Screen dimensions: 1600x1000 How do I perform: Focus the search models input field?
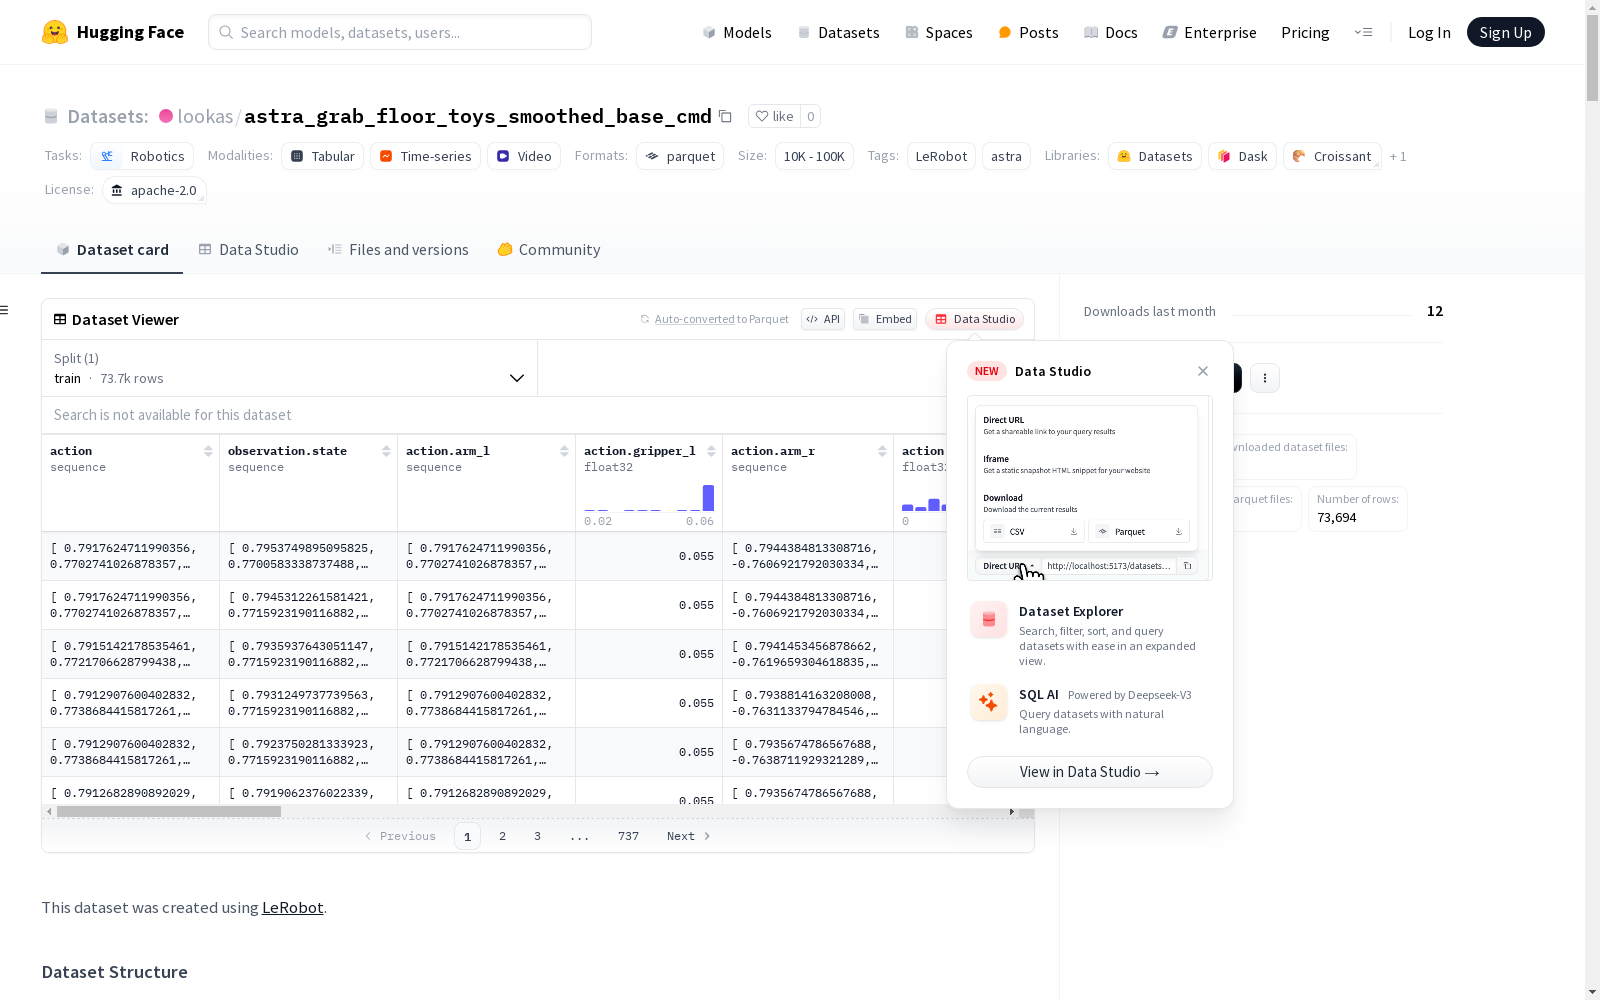400,32
